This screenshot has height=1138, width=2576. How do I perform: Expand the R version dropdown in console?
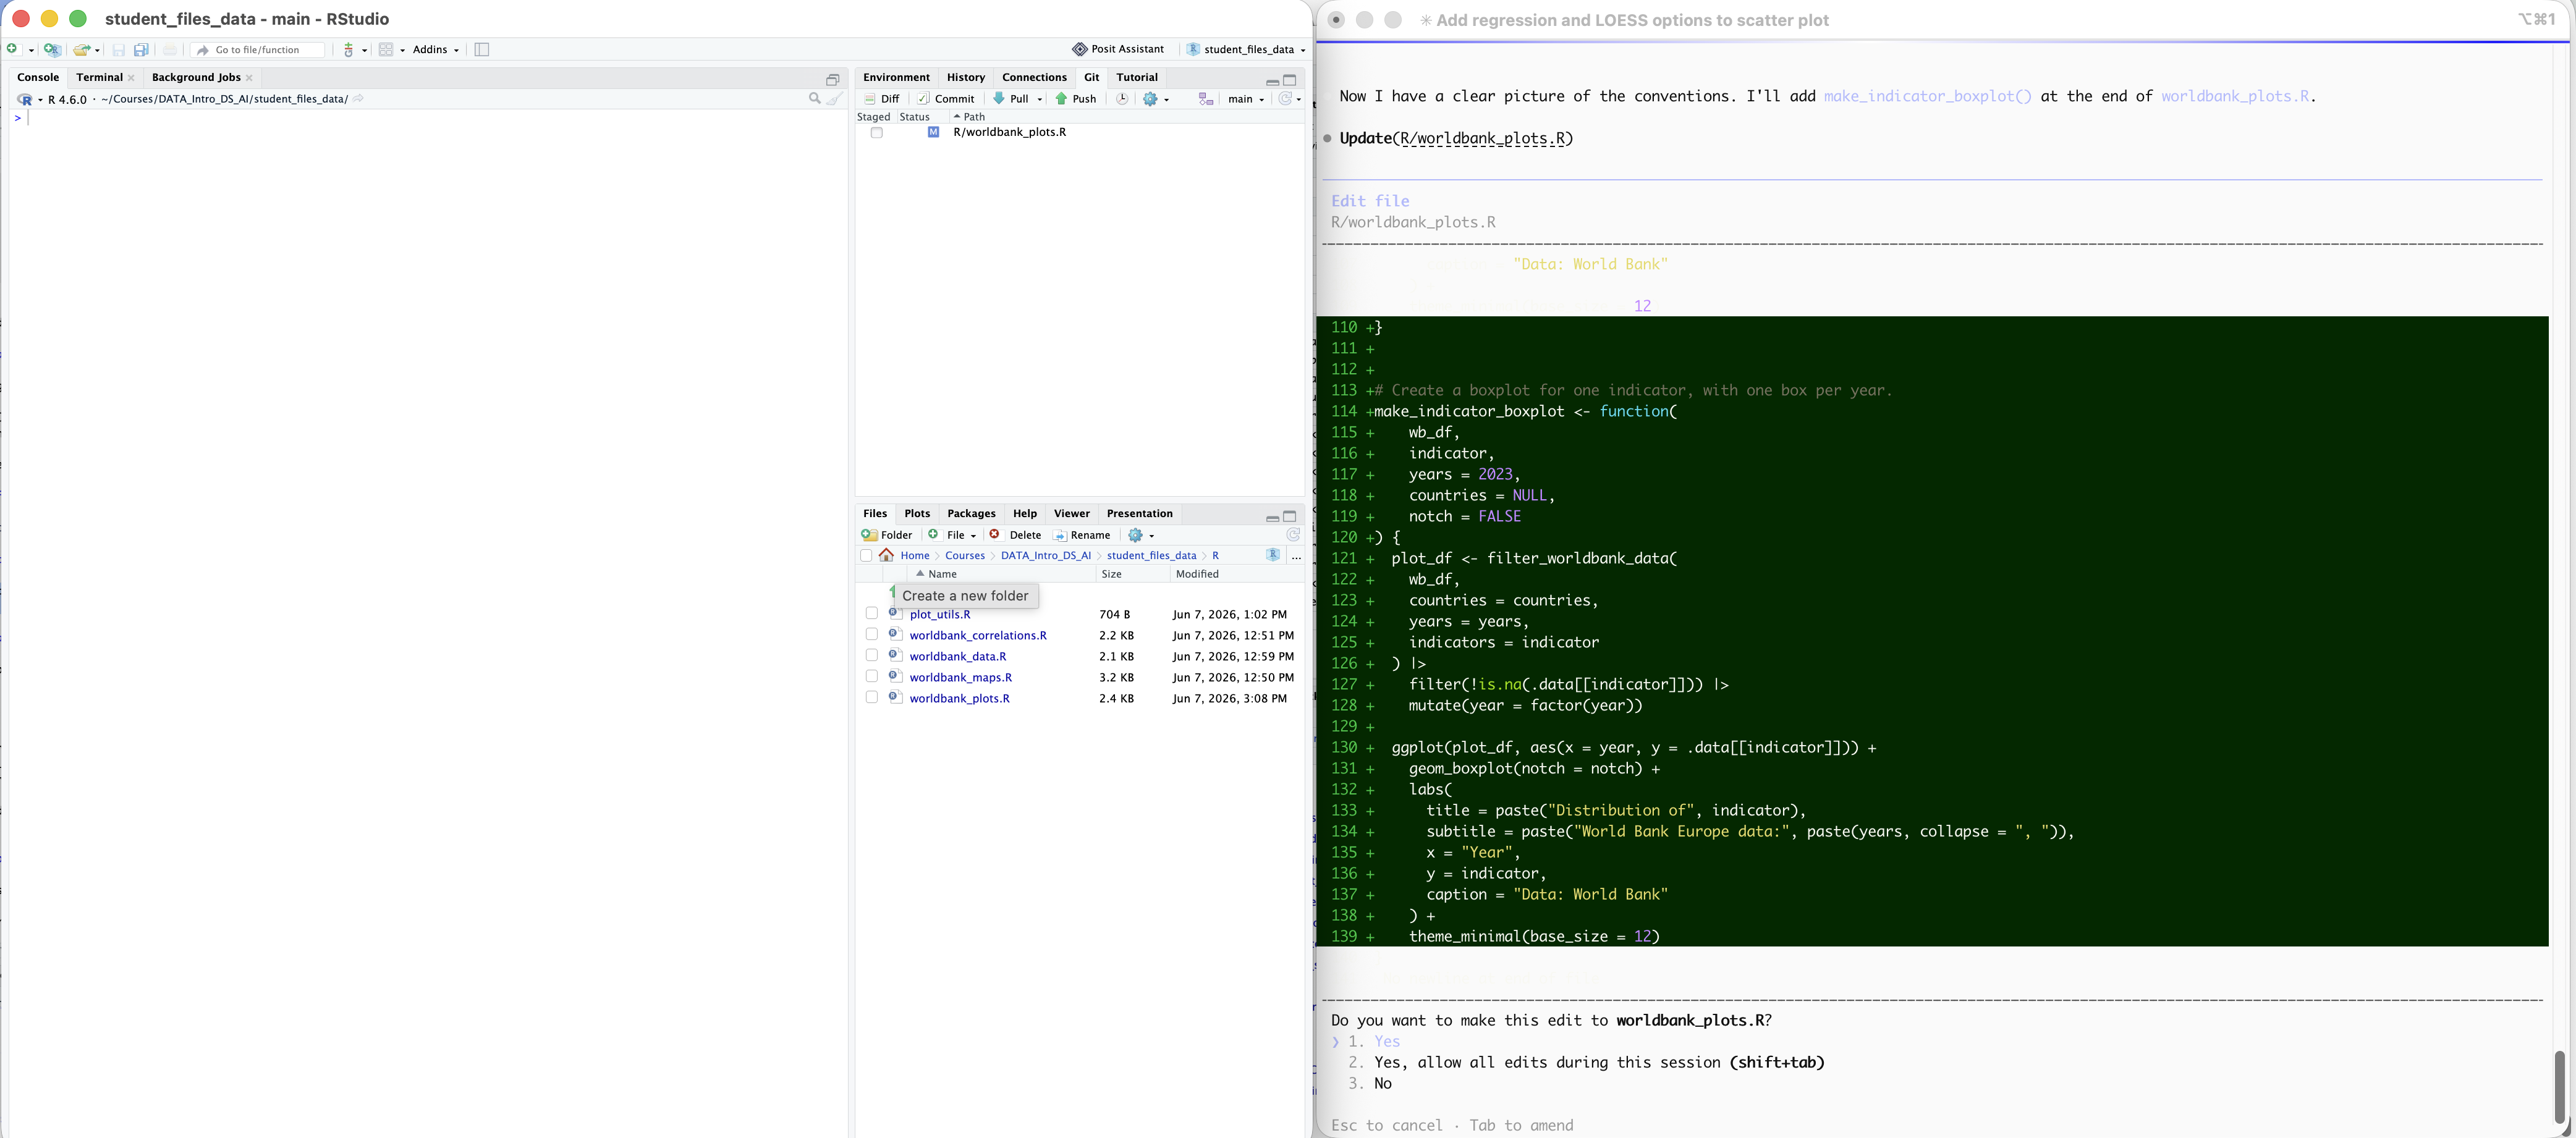(40, 100)
